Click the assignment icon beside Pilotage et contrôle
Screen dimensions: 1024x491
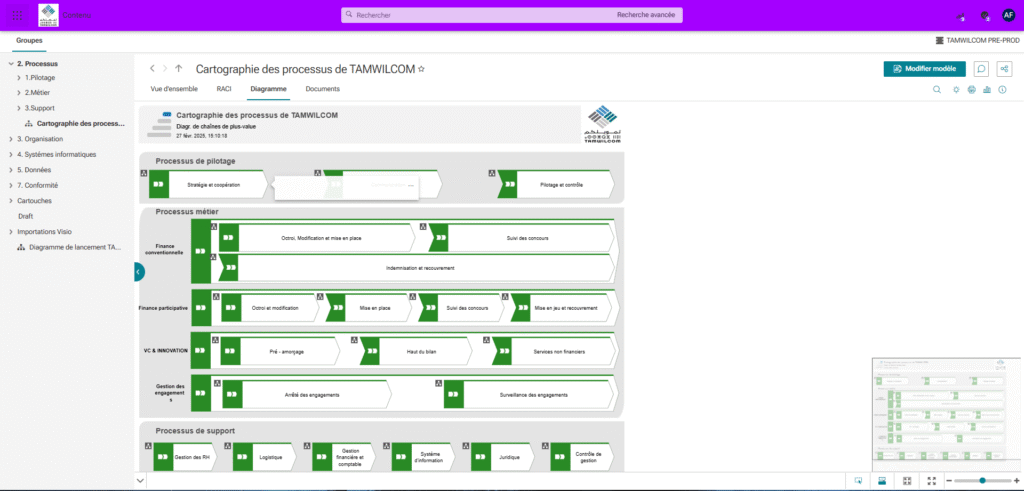tap(492, 173)
